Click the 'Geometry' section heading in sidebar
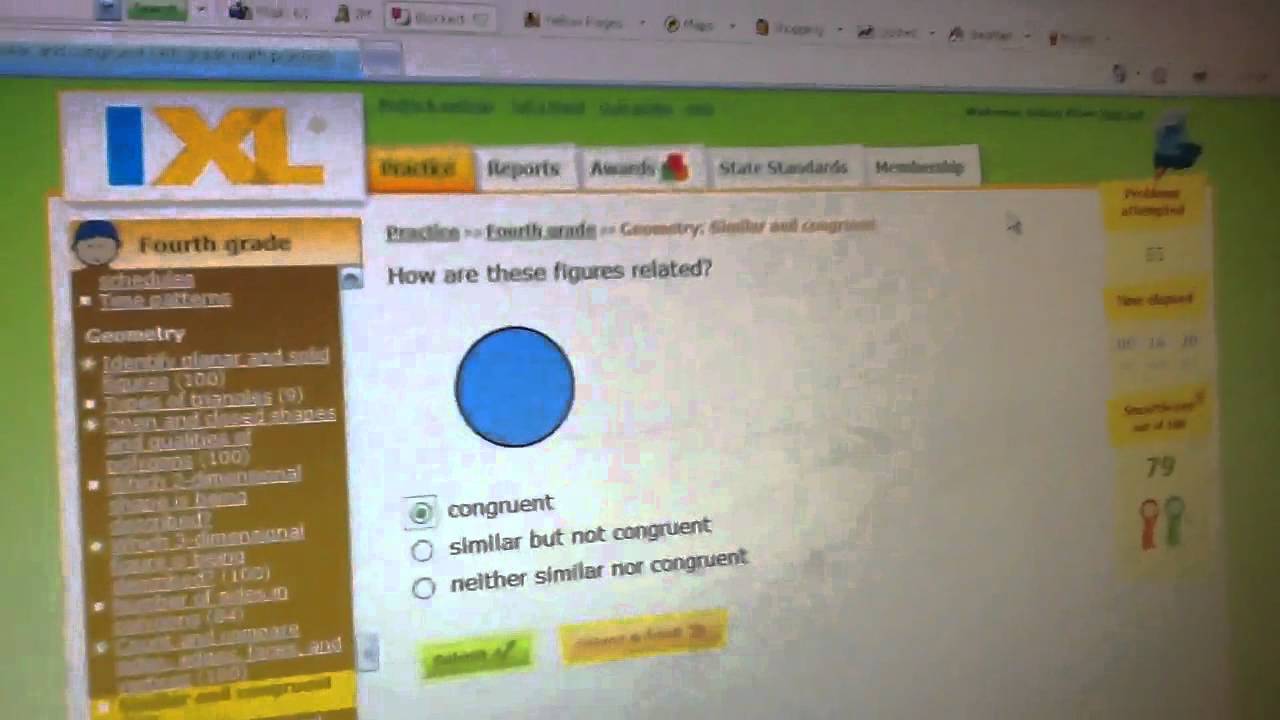The image size is (1280, 720). coord(135,334)
